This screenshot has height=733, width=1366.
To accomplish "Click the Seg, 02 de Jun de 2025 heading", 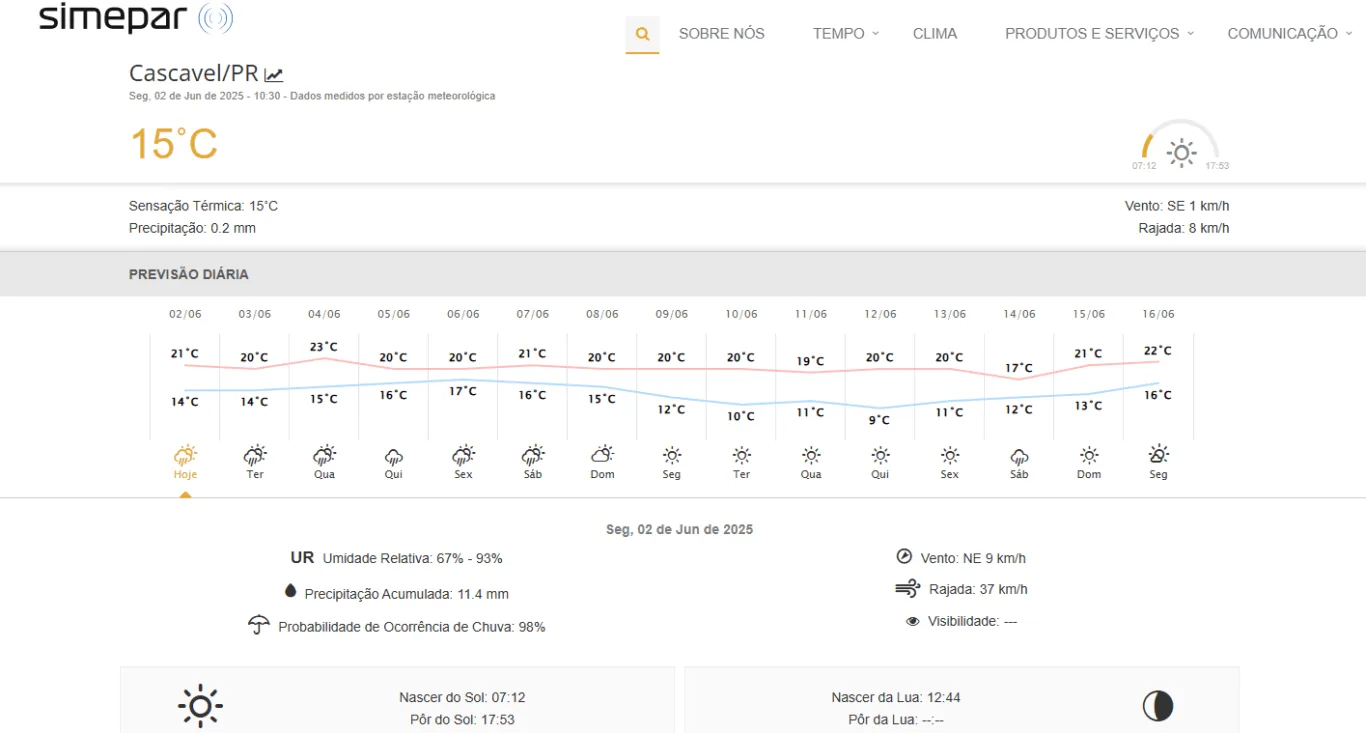I will [679, 529].
